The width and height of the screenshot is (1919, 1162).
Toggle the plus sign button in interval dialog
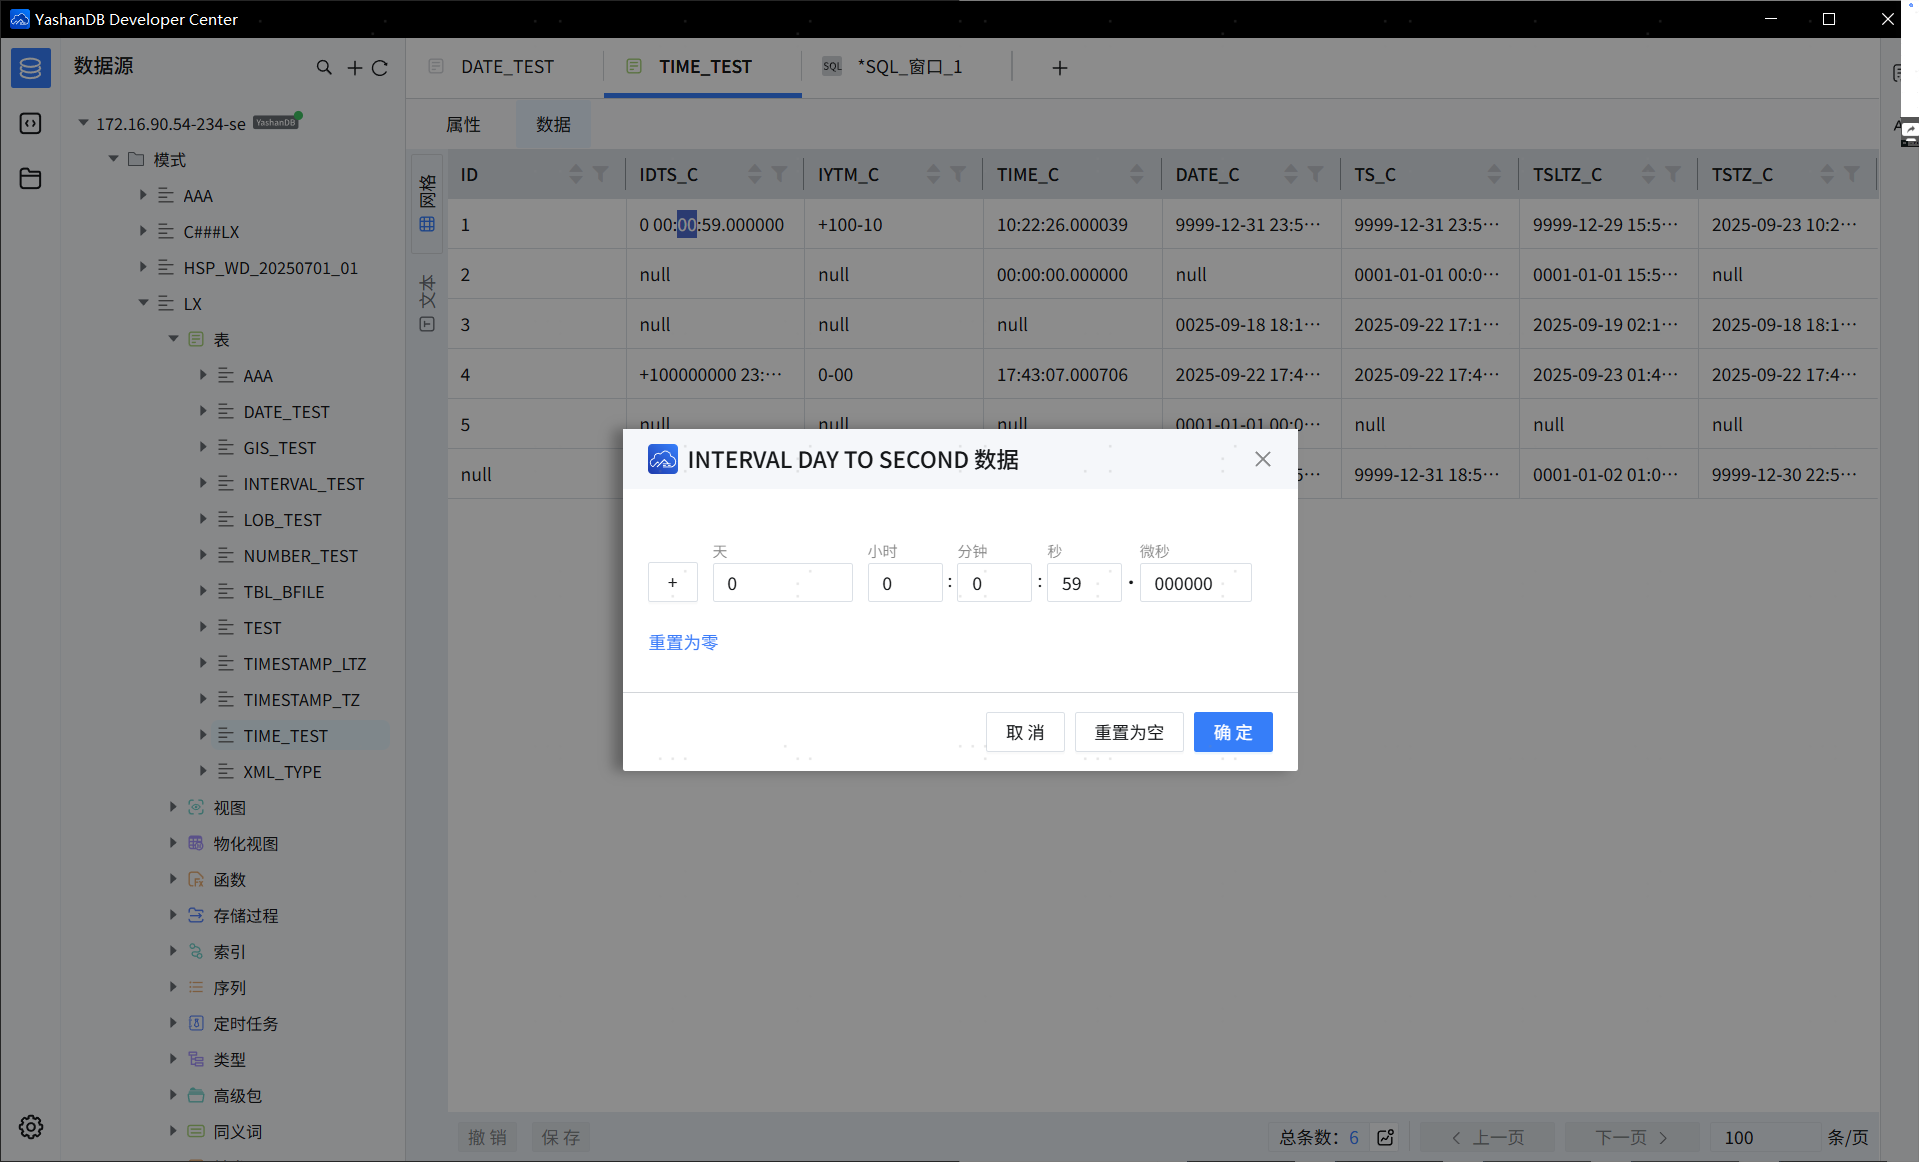point(672,583)
